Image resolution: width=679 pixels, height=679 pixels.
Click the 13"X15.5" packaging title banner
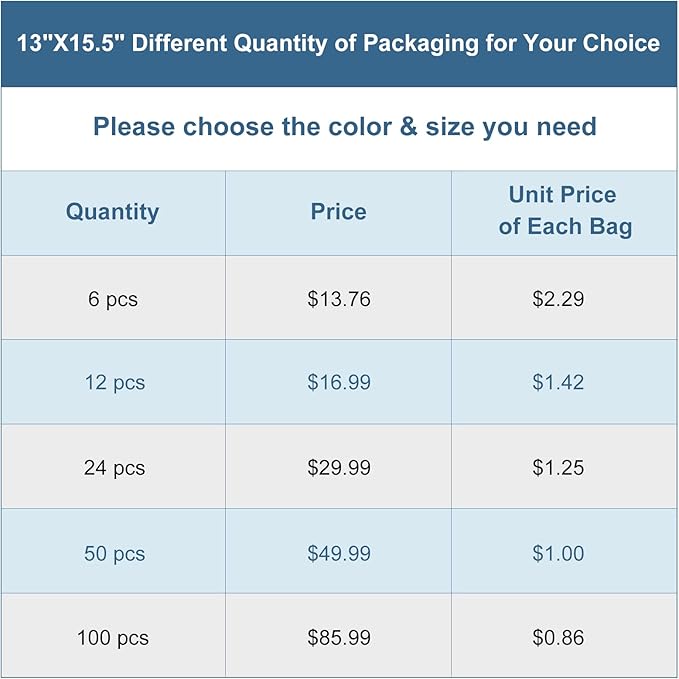click(339, 44)
